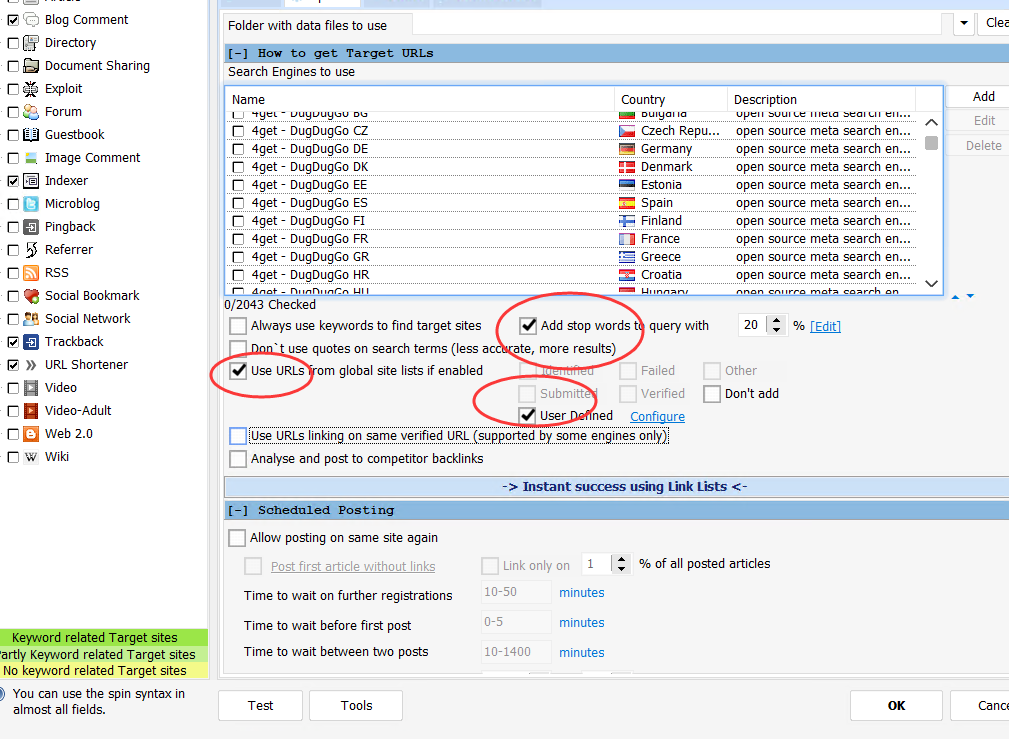Click the search engine list scrollbar down arrow

coord(931,283)
